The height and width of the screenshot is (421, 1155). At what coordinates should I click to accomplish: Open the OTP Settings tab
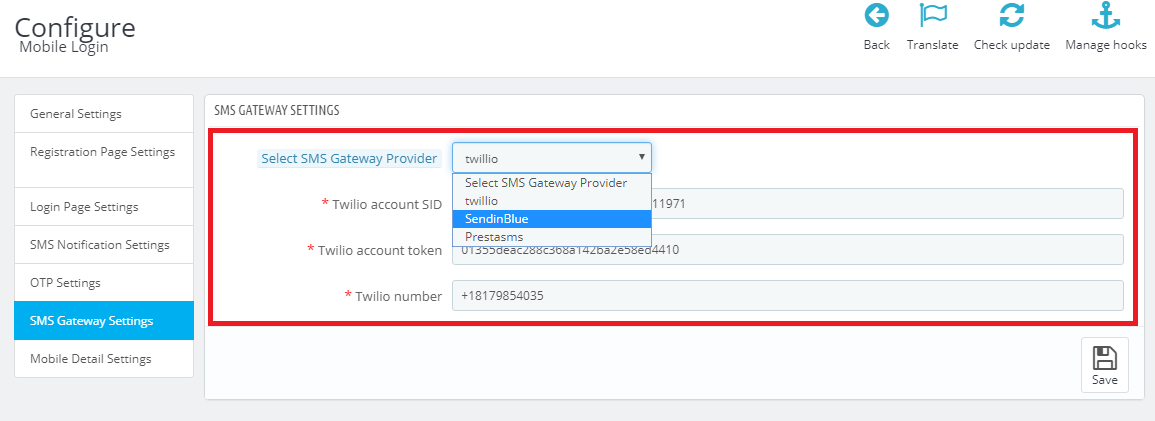[104, 283]
